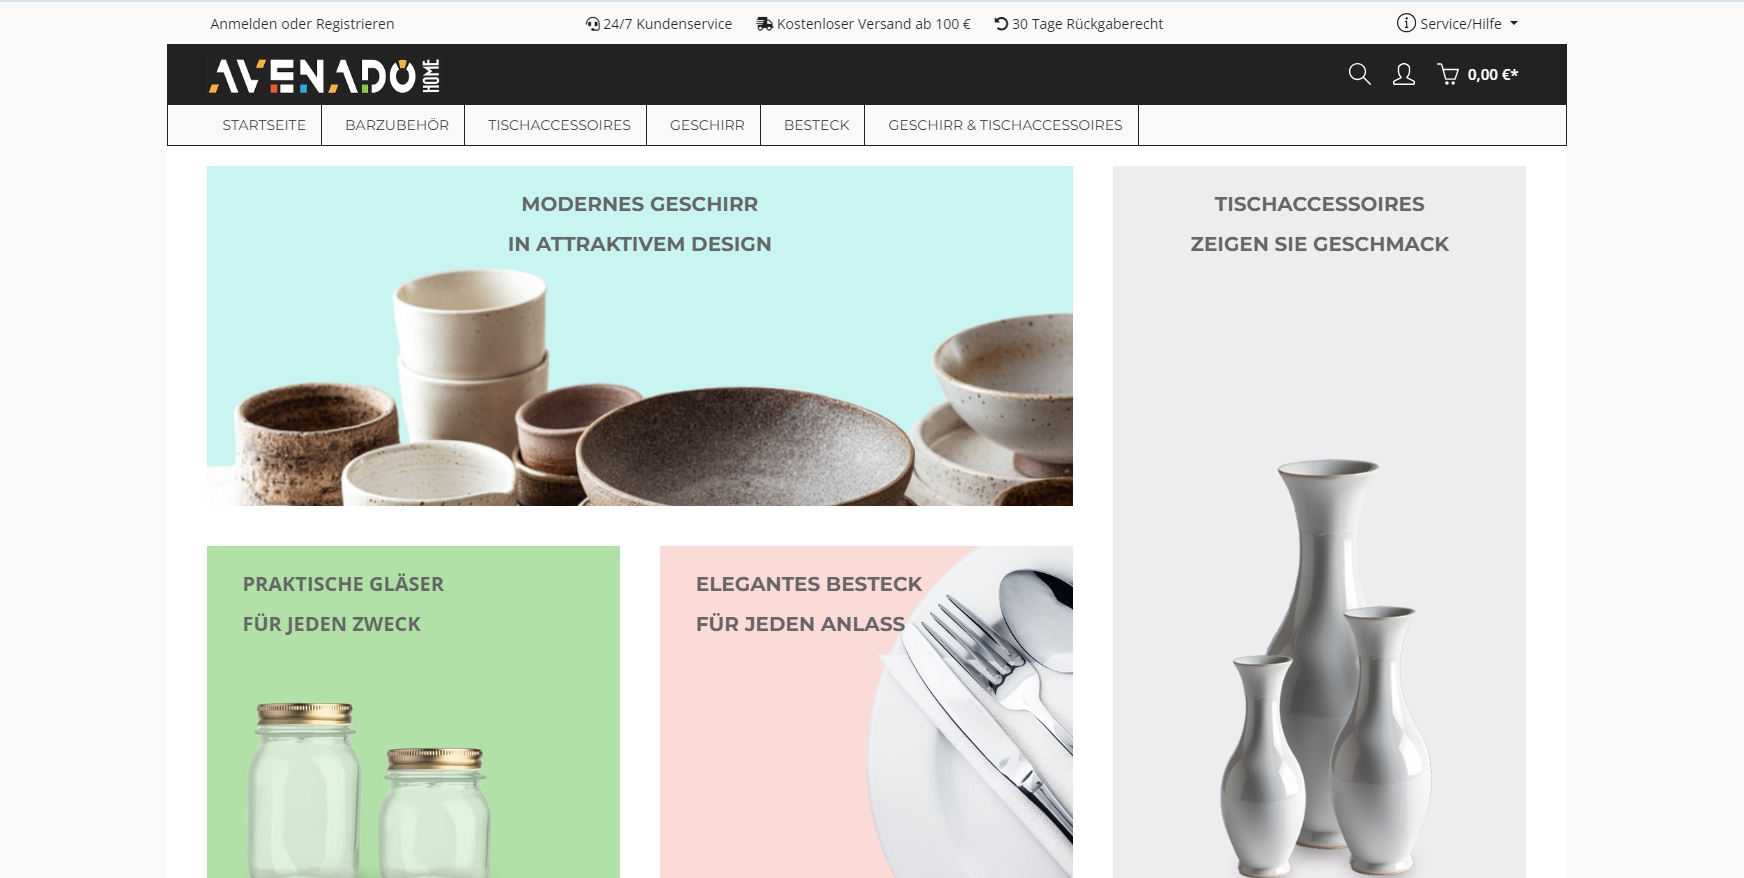The image size is (1744, 878).
Task: Open the shopping cart icon
Action: click(1448, 74)
